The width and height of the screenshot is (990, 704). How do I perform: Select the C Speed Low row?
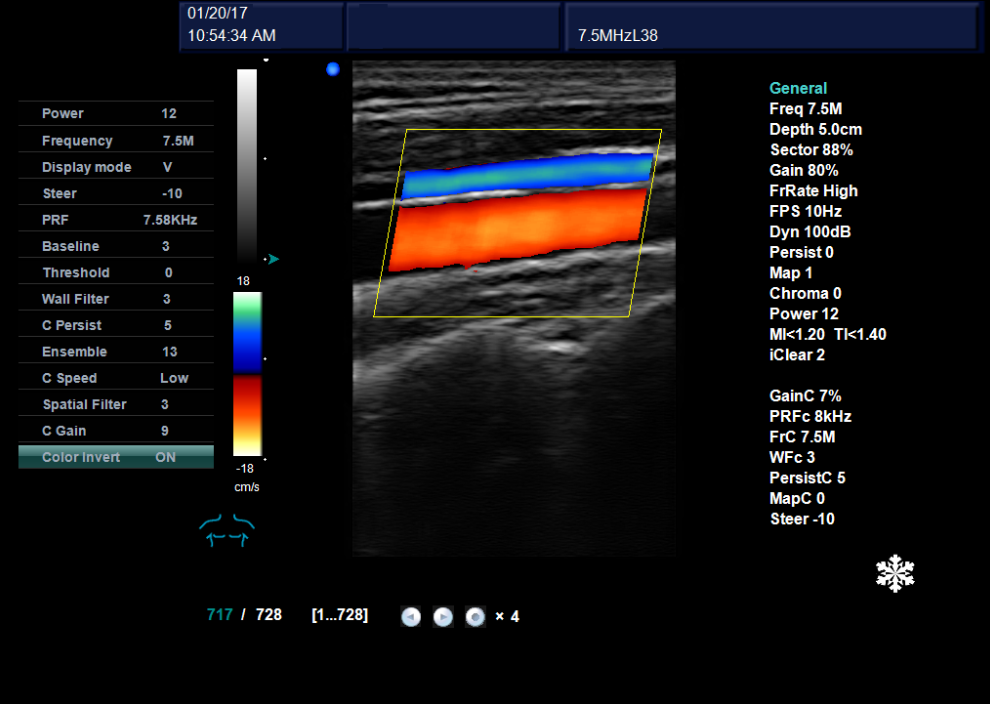tap(116, 378)
